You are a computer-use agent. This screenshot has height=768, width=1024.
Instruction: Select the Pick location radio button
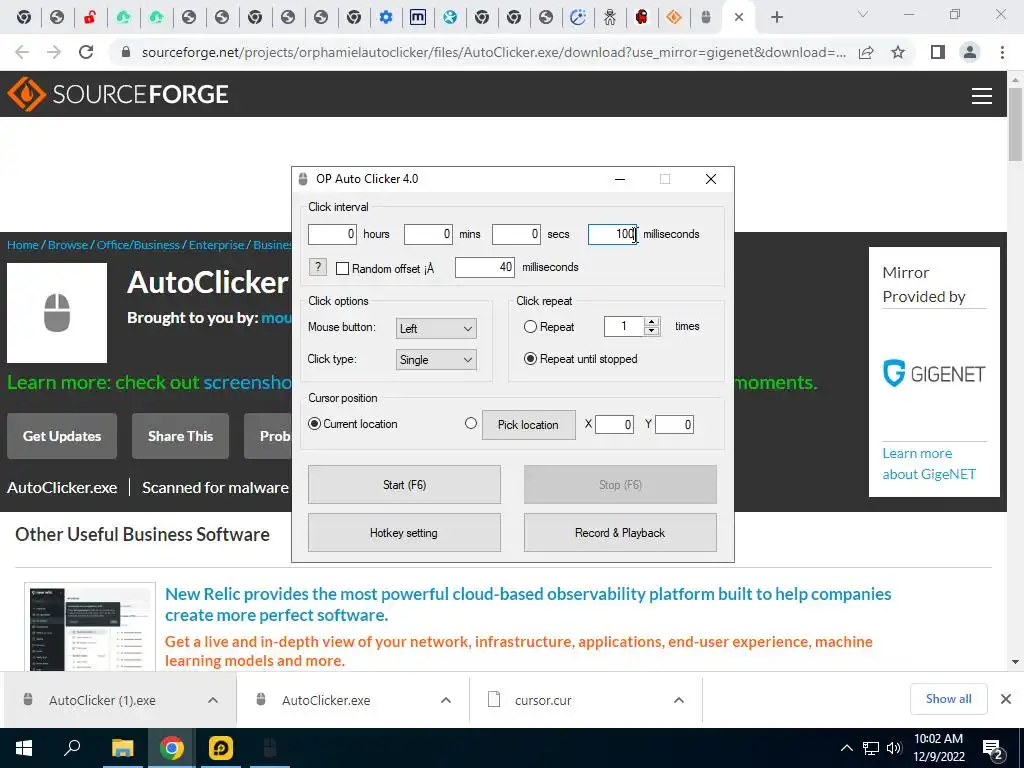tap(471, 423)
